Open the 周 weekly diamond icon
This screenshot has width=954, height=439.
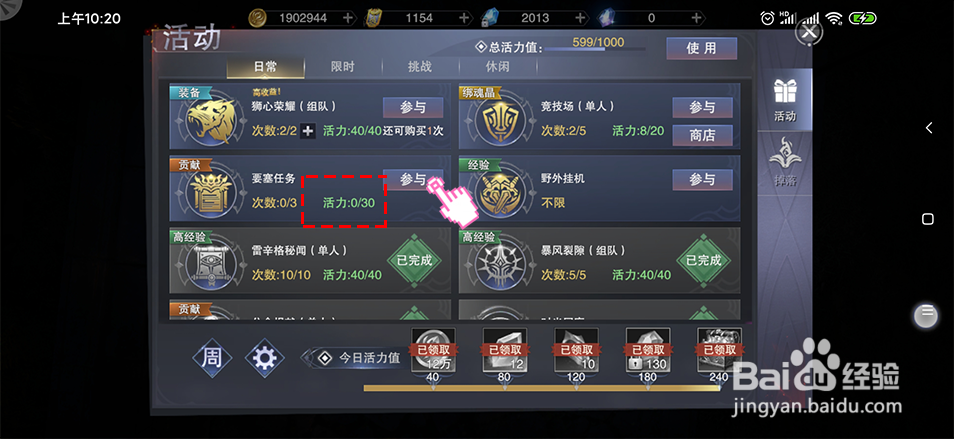click(212, 358)
